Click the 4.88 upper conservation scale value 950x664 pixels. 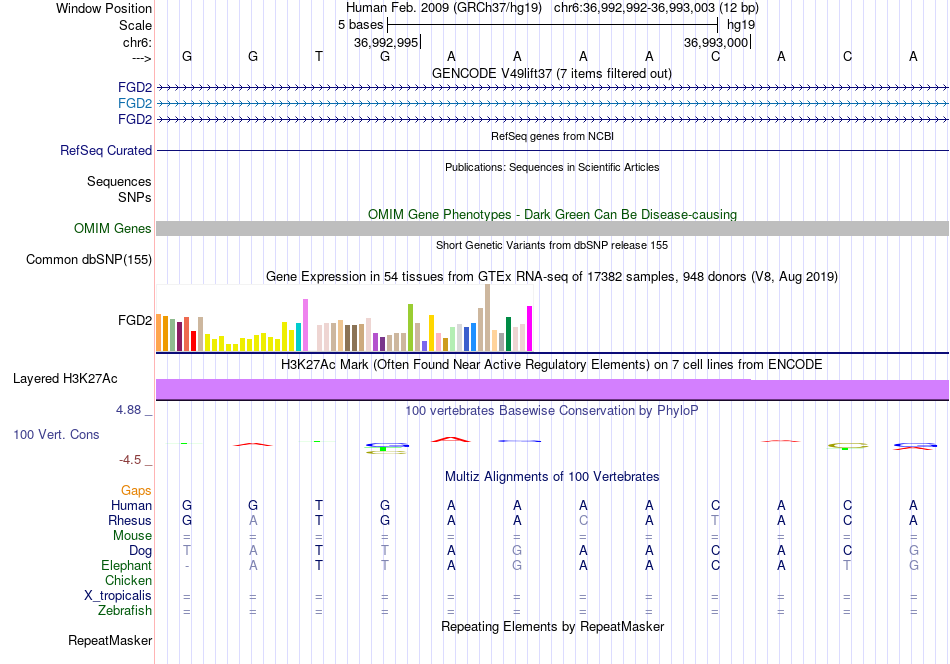click(x=128, y=410)
